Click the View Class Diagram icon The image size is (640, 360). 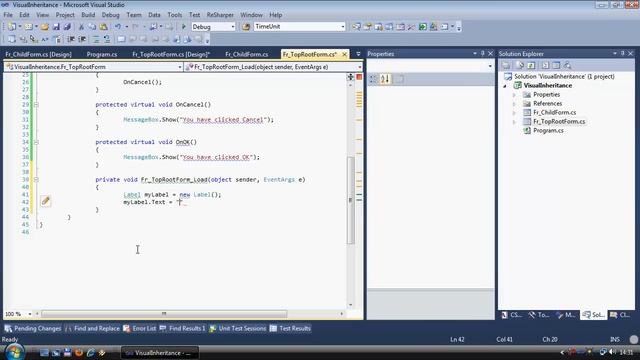567,65
